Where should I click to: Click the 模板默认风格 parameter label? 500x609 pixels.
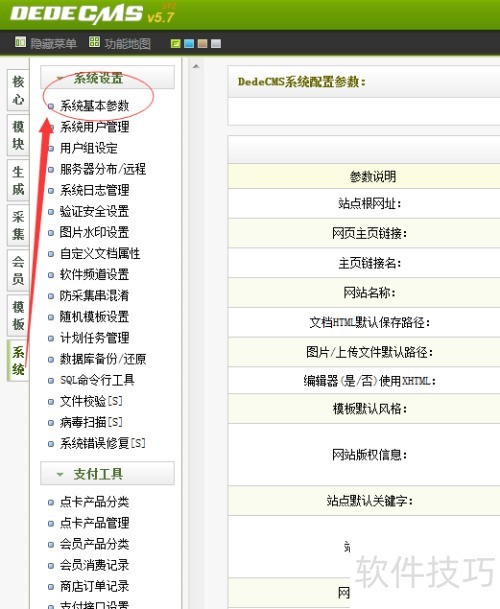369,409
